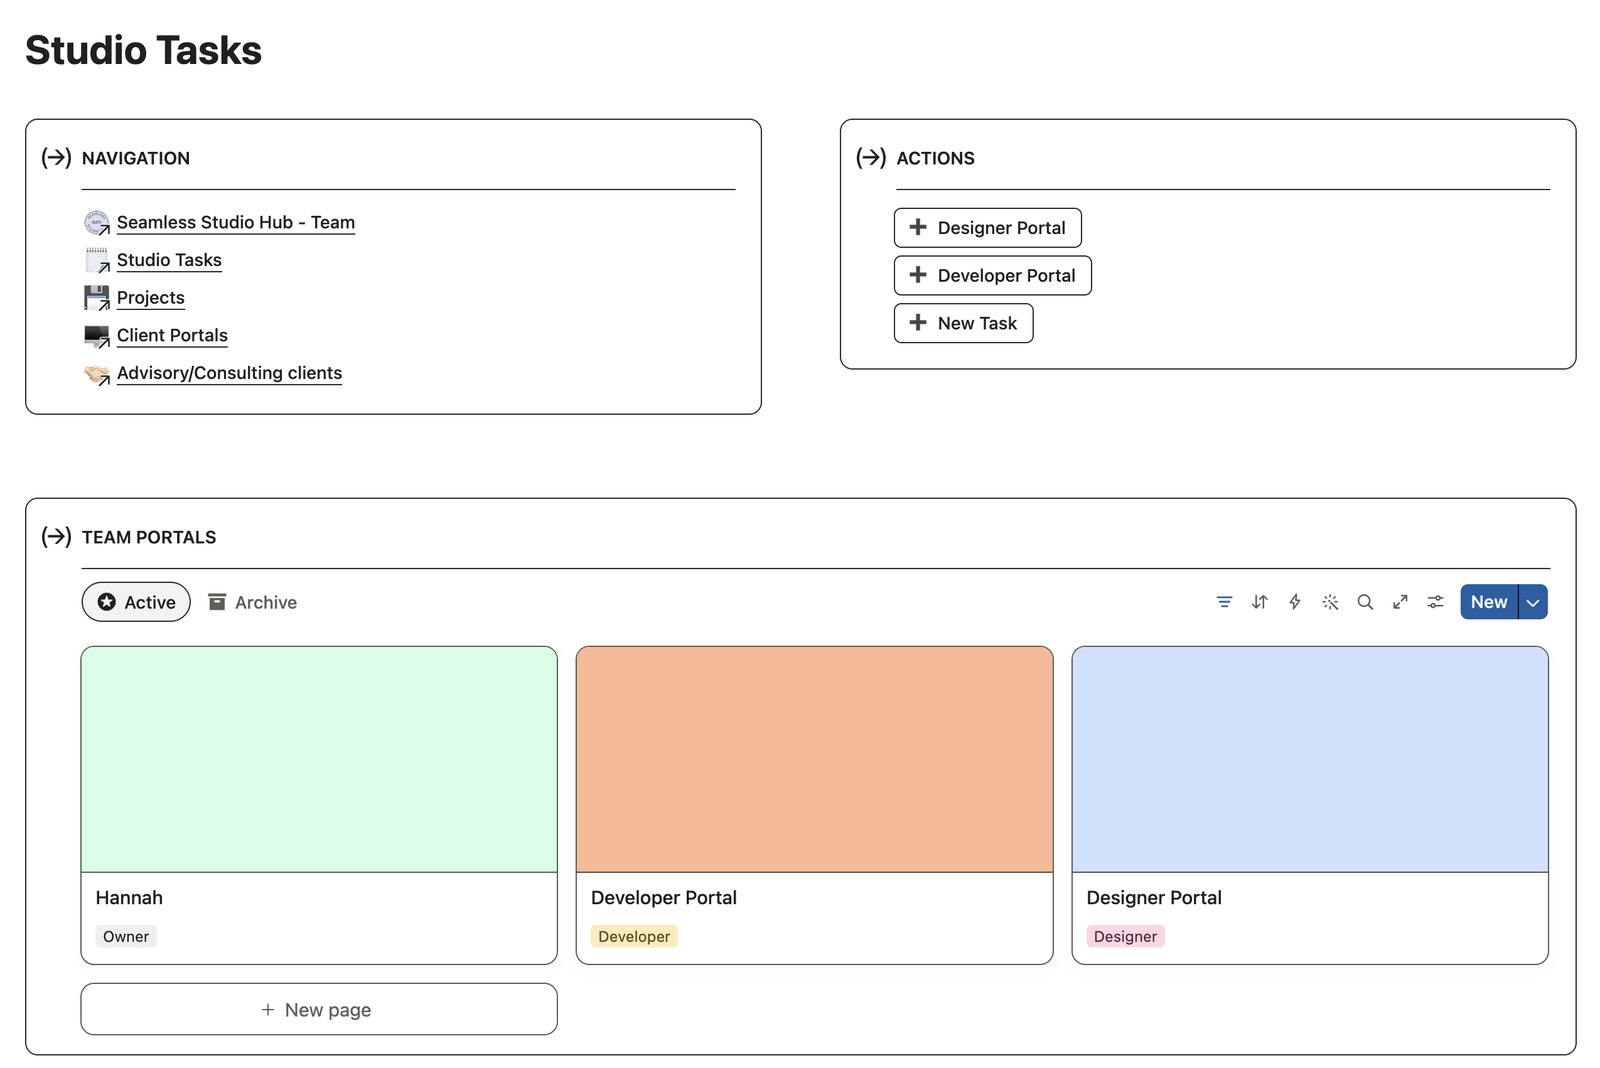Open the Projects navigation link

click(151, 298)
